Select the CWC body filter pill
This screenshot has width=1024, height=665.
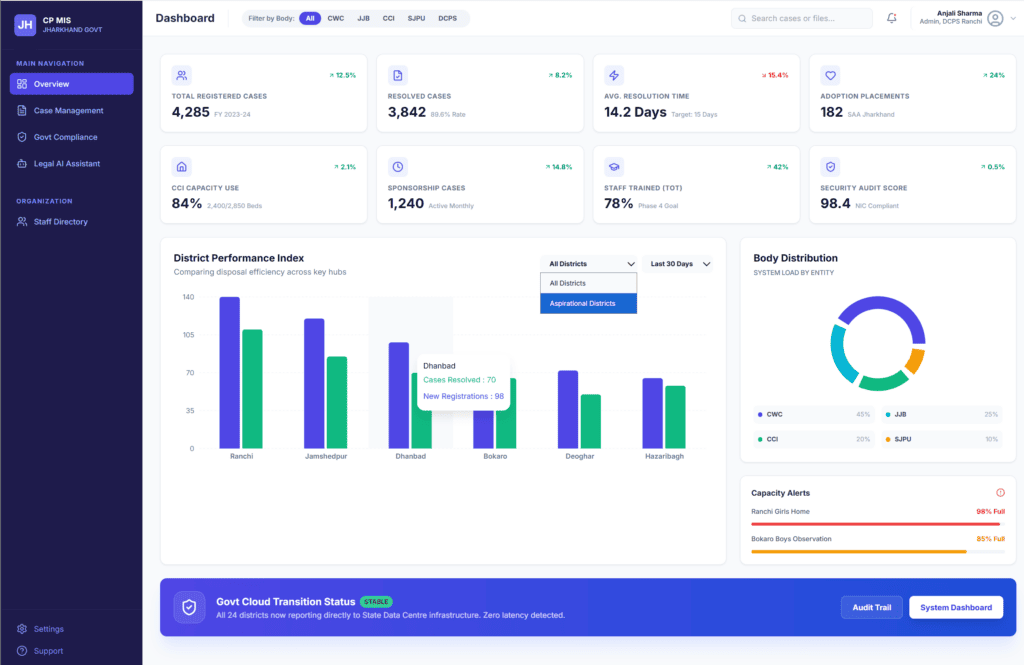(336, 18)
